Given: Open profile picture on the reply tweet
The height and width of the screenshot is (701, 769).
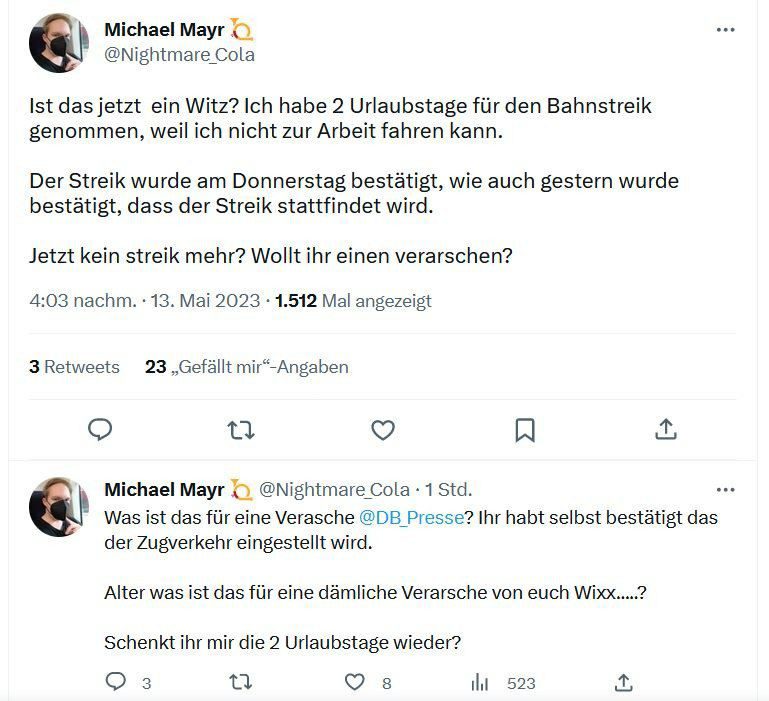Looking at the screenshot, I should [x=60, y=507].
